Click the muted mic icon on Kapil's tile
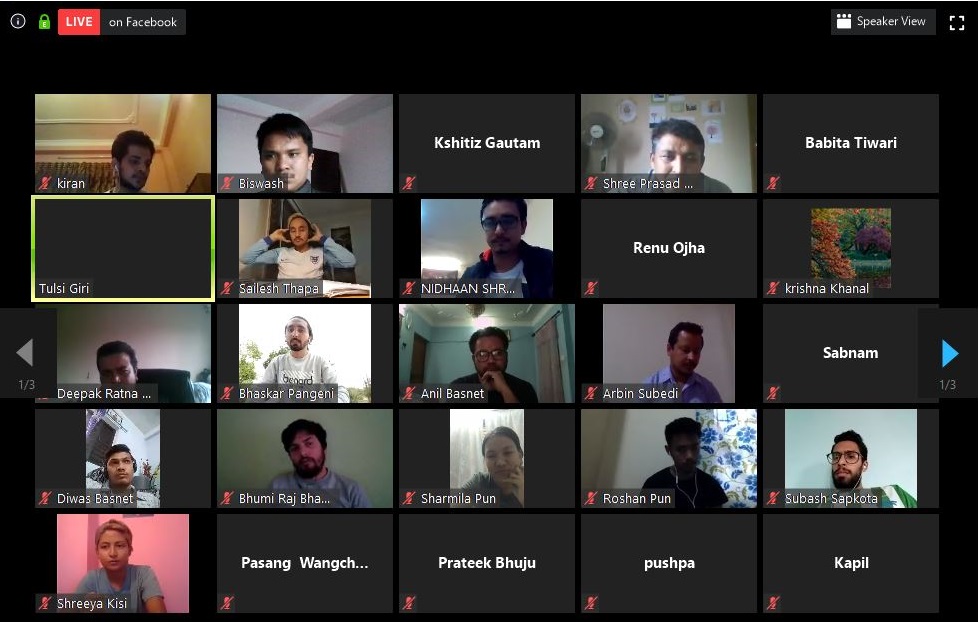Viewport: 978px width, 622px height. [773, 603]
